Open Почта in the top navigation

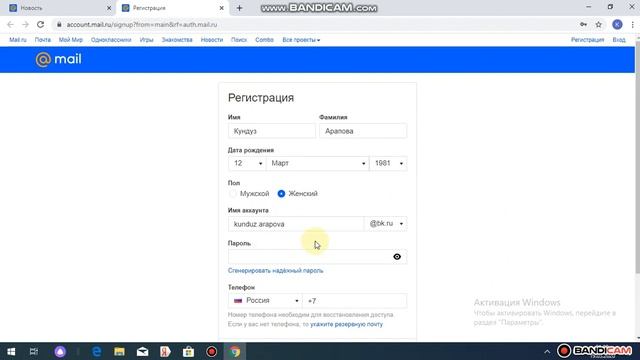pyautogui.click(x=43, y=40)
